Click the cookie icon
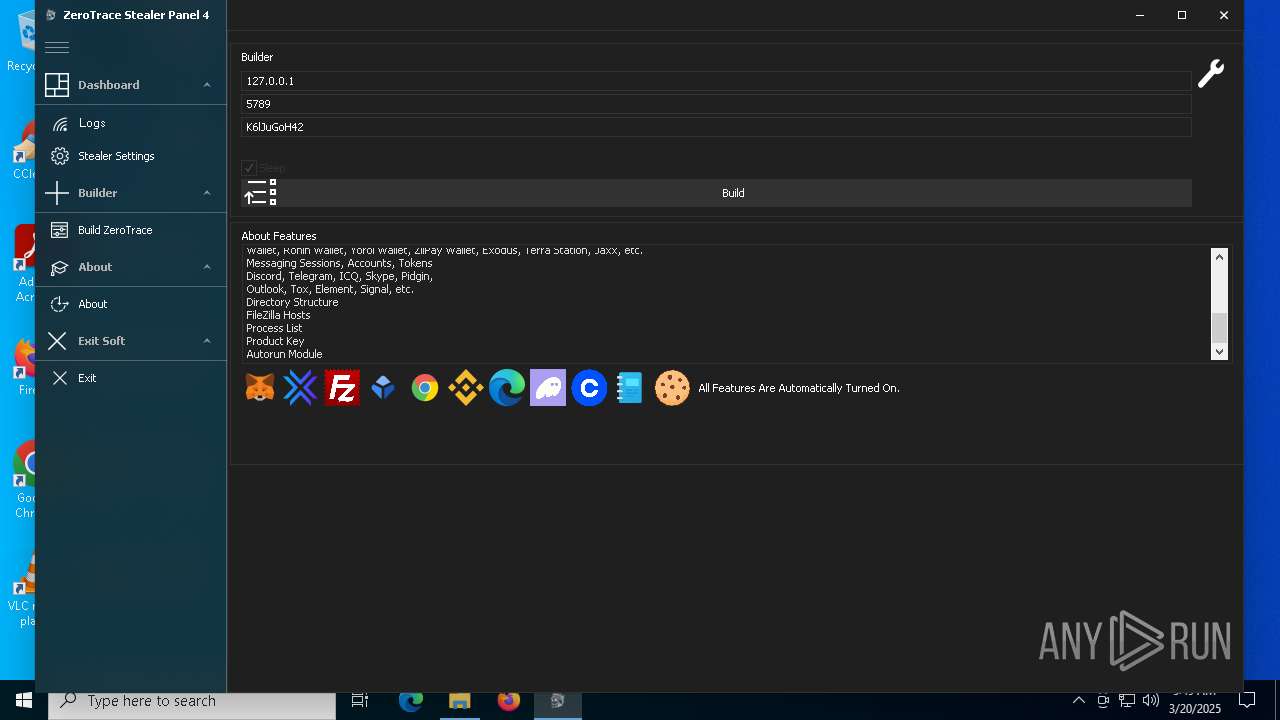This screenshot has height=720, width=1280. pyautogui.click(x=672, y=388)
